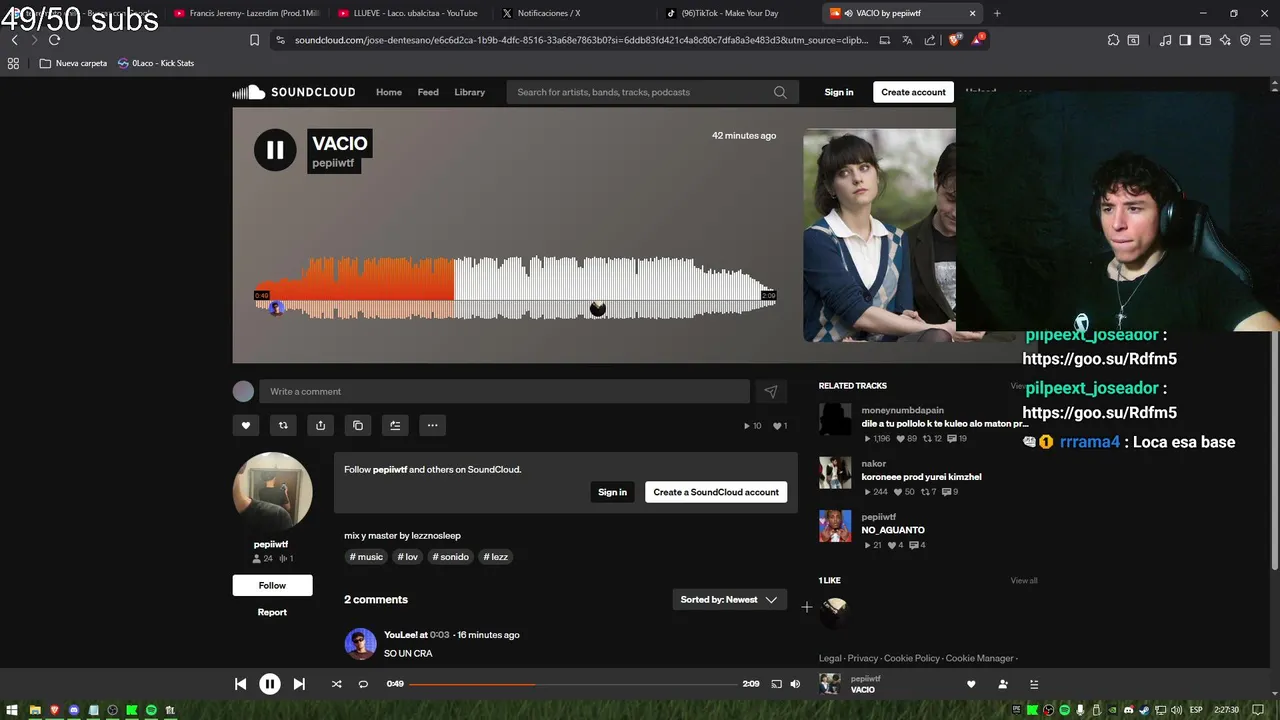Follow pepiiwtf with the Follow button
1280x720 pixels.
point(272,585)
